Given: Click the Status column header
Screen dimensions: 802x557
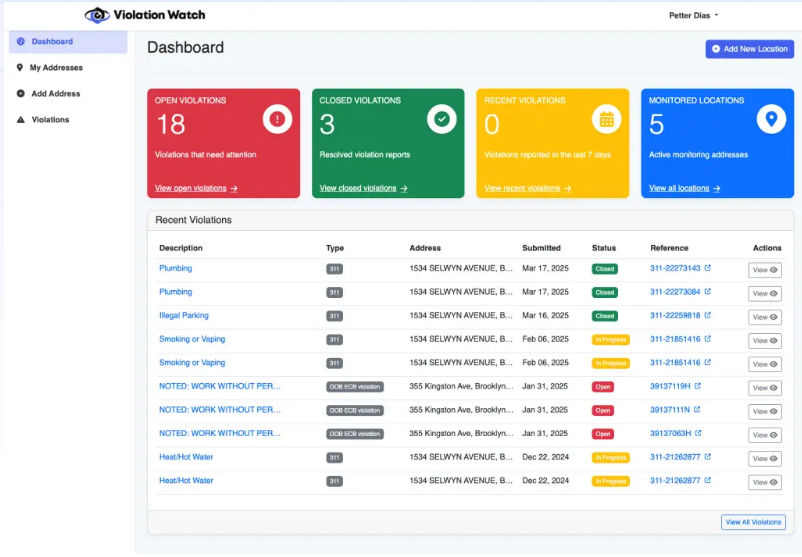Looking at the screenshot, I should (x=604, y=248).
